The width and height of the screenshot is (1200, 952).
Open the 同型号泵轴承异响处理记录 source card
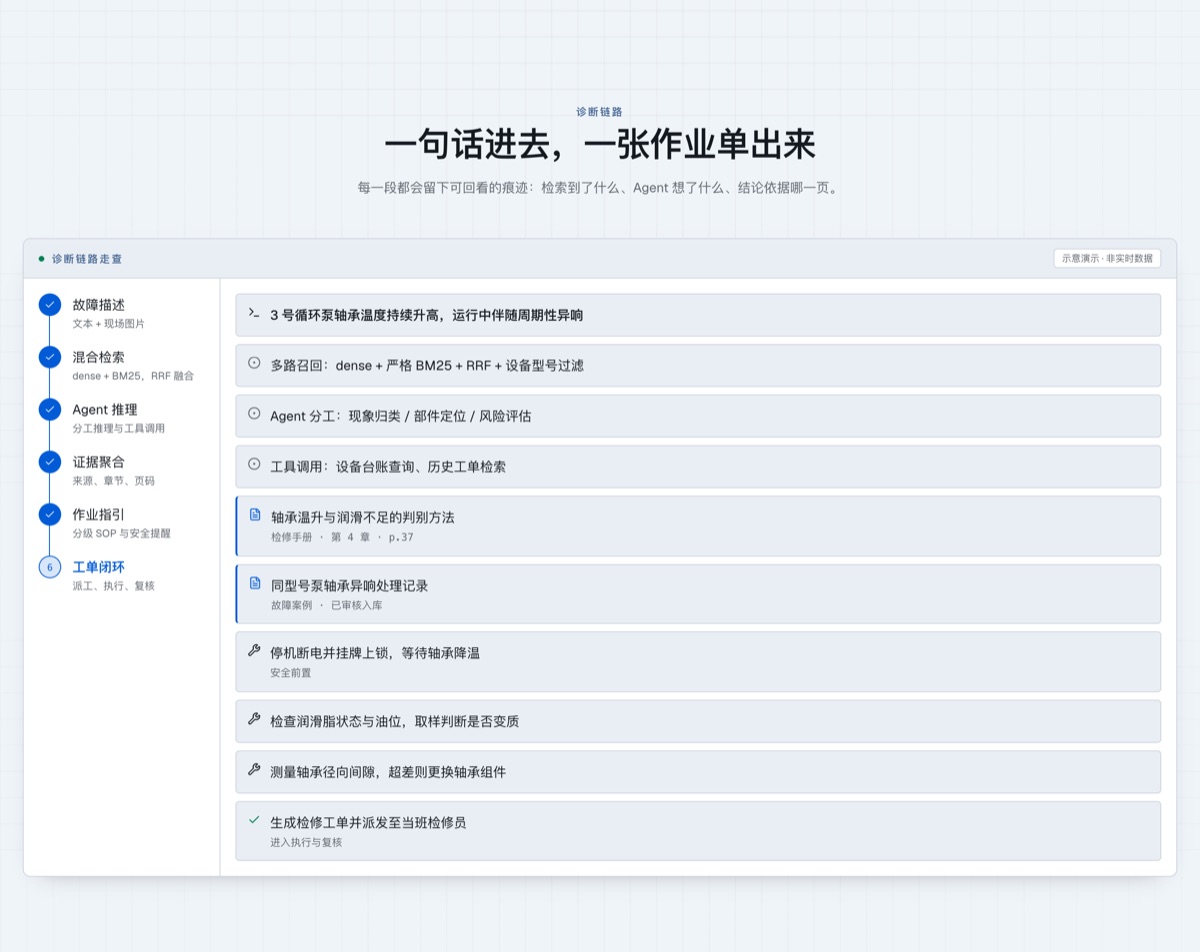(x=698, y=594)
